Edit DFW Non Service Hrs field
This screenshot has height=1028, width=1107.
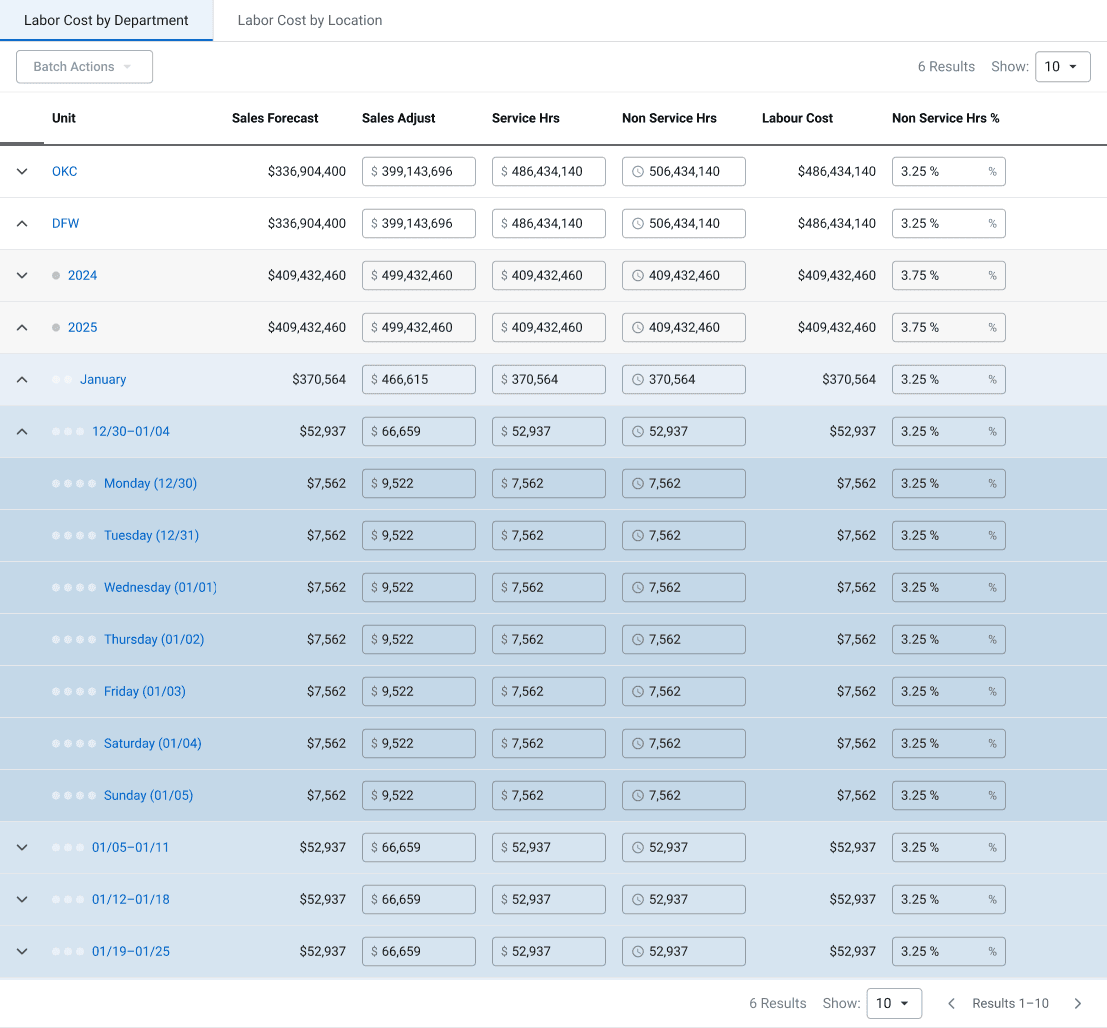[683, 224]
